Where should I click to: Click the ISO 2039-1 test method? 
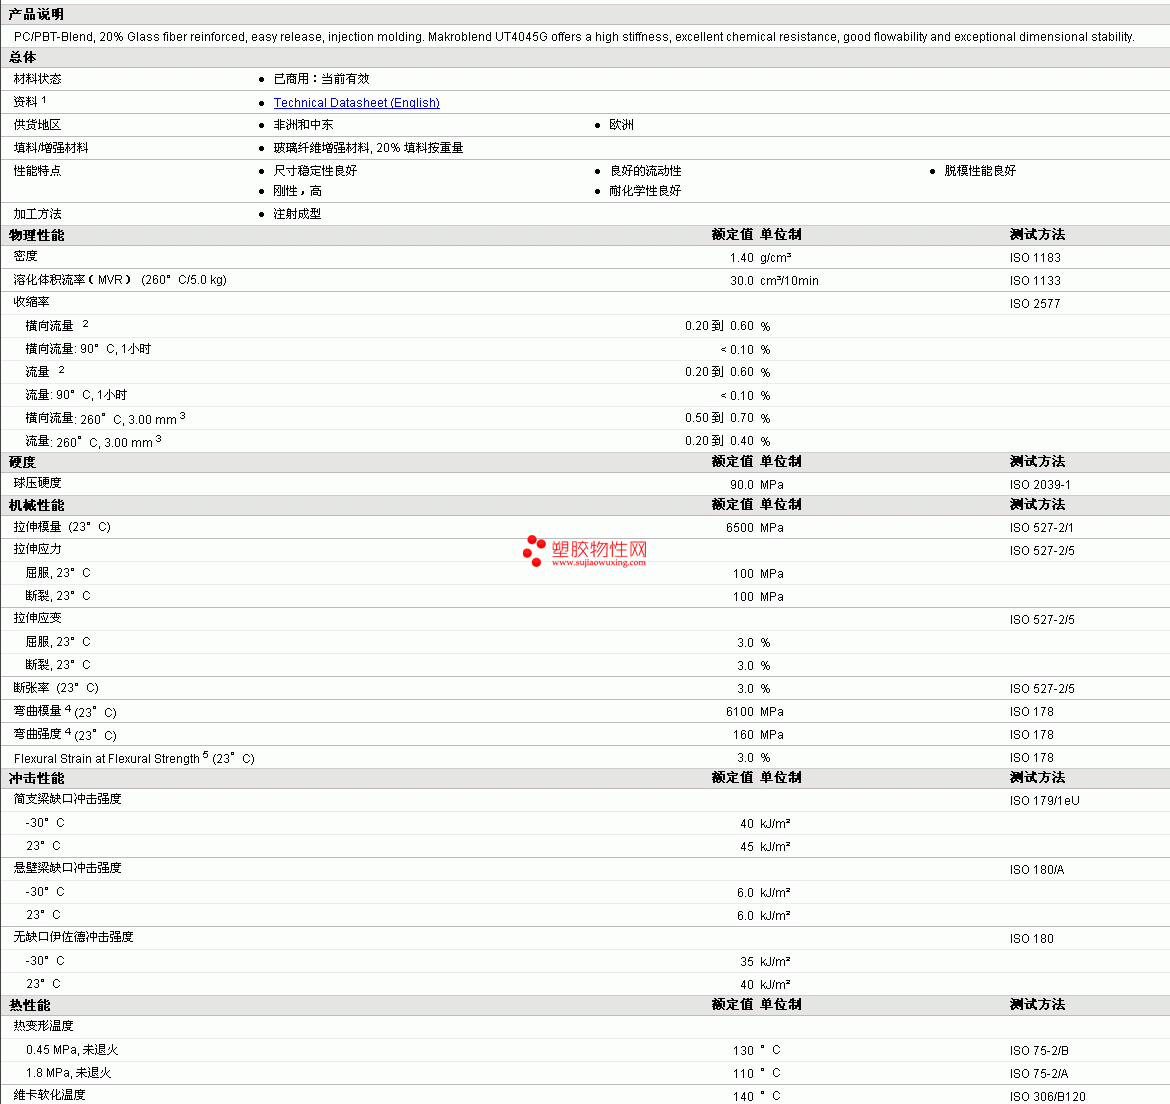1040,485
